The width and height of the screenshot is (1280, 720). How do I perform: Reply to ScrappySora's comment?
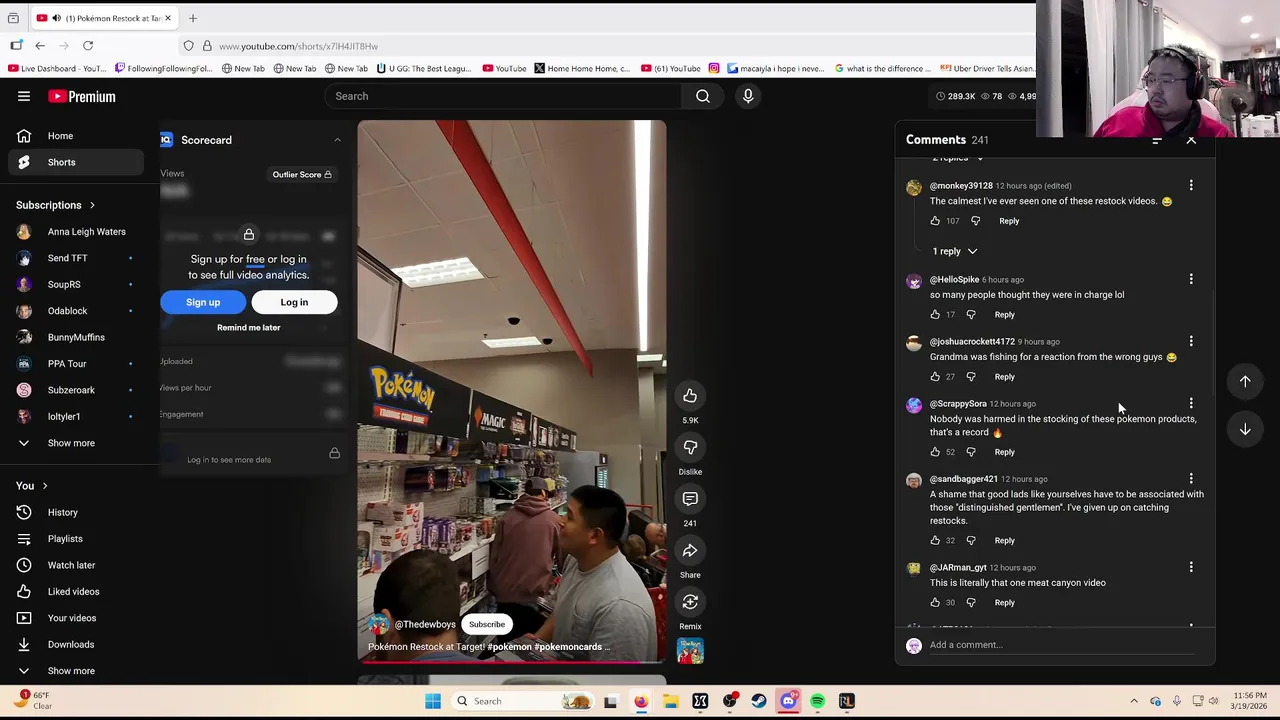(x=1004, y=452)
